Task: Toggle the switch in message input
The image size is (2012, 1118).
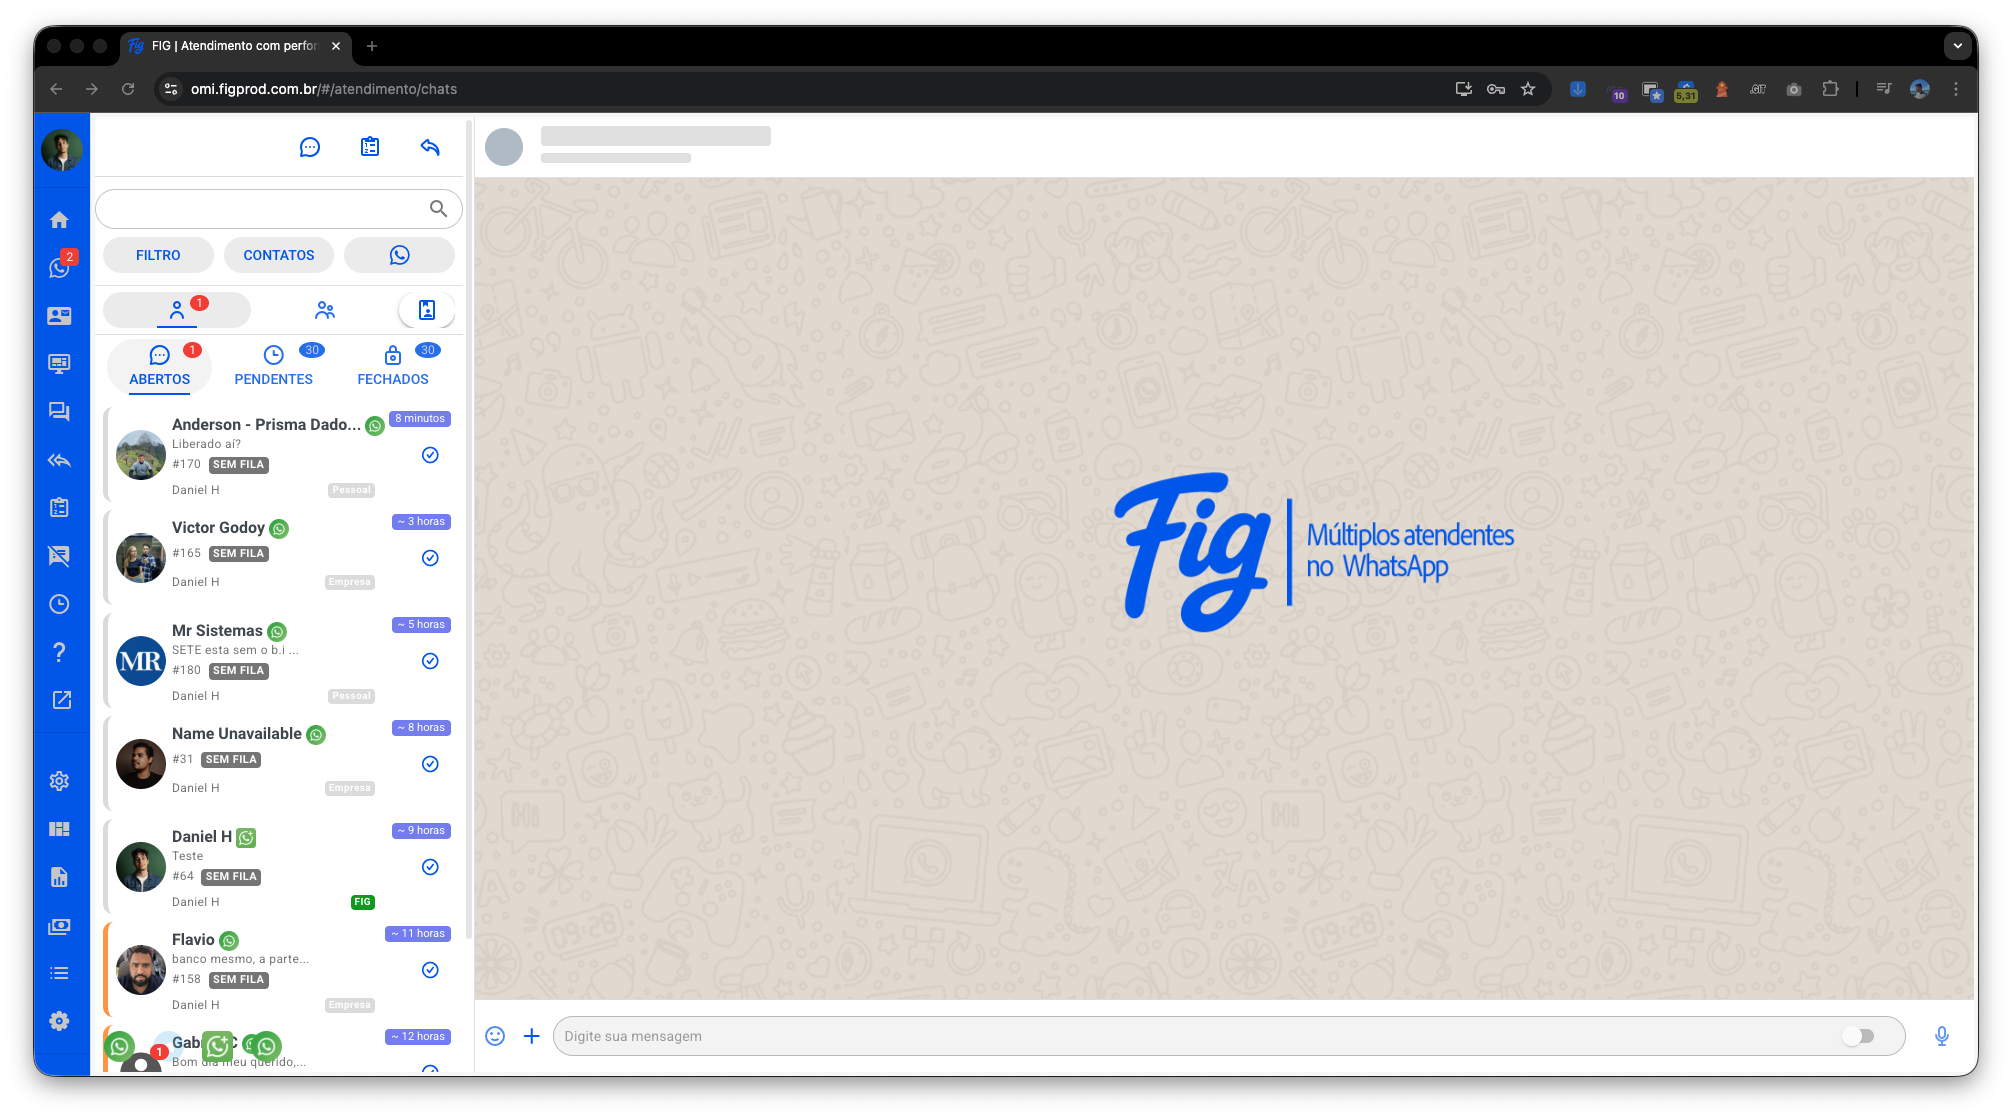Action: [1858, 1036]
